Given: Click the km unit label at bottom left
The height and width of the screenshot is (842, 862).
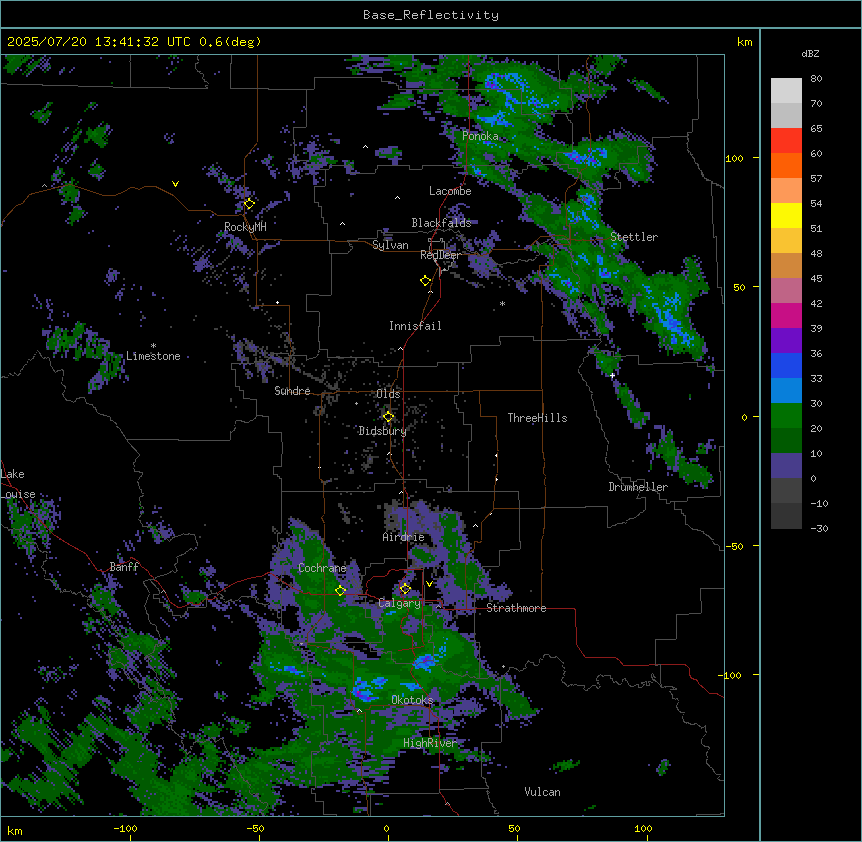Looking at the screenshot, I should (15, 830).
